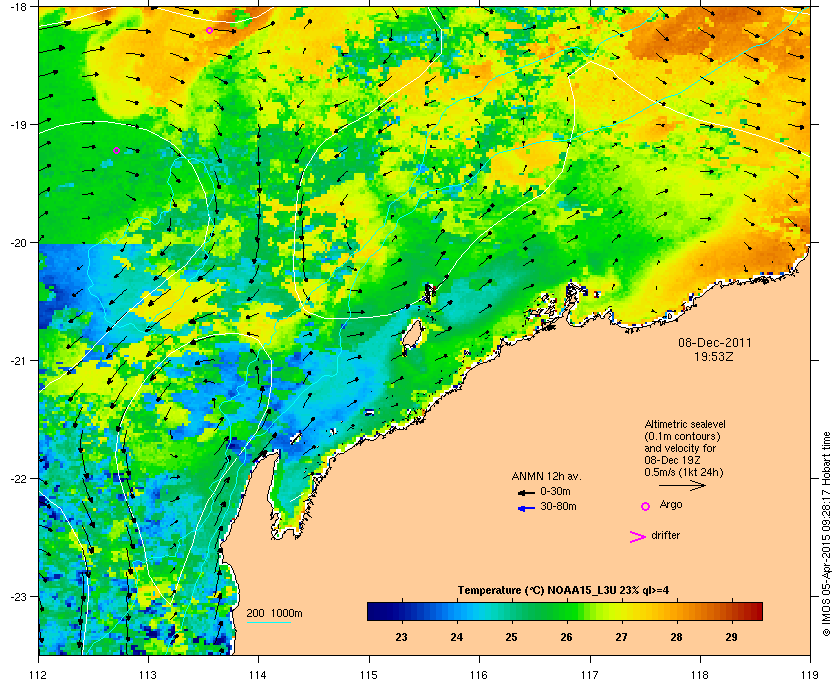Click the green 26°C section of colorbar

[566, 611]
